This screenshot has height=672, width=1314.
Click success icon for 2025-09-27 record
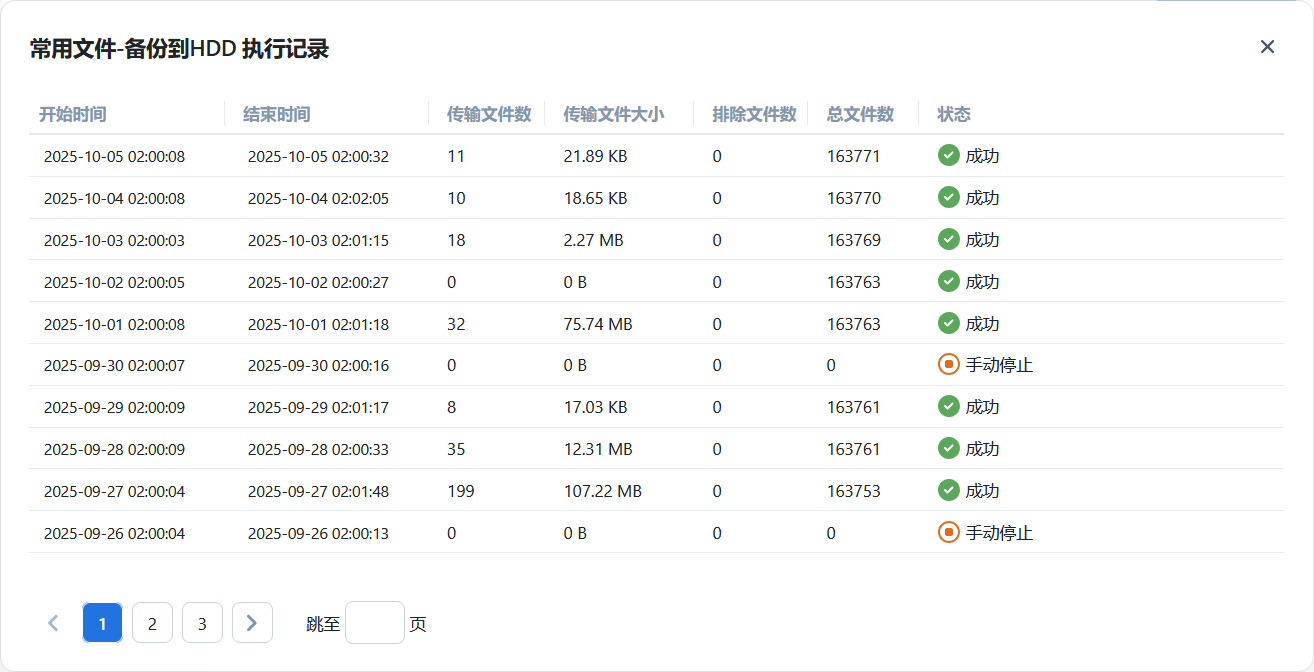pyautogui.click(x=948, y=491)
